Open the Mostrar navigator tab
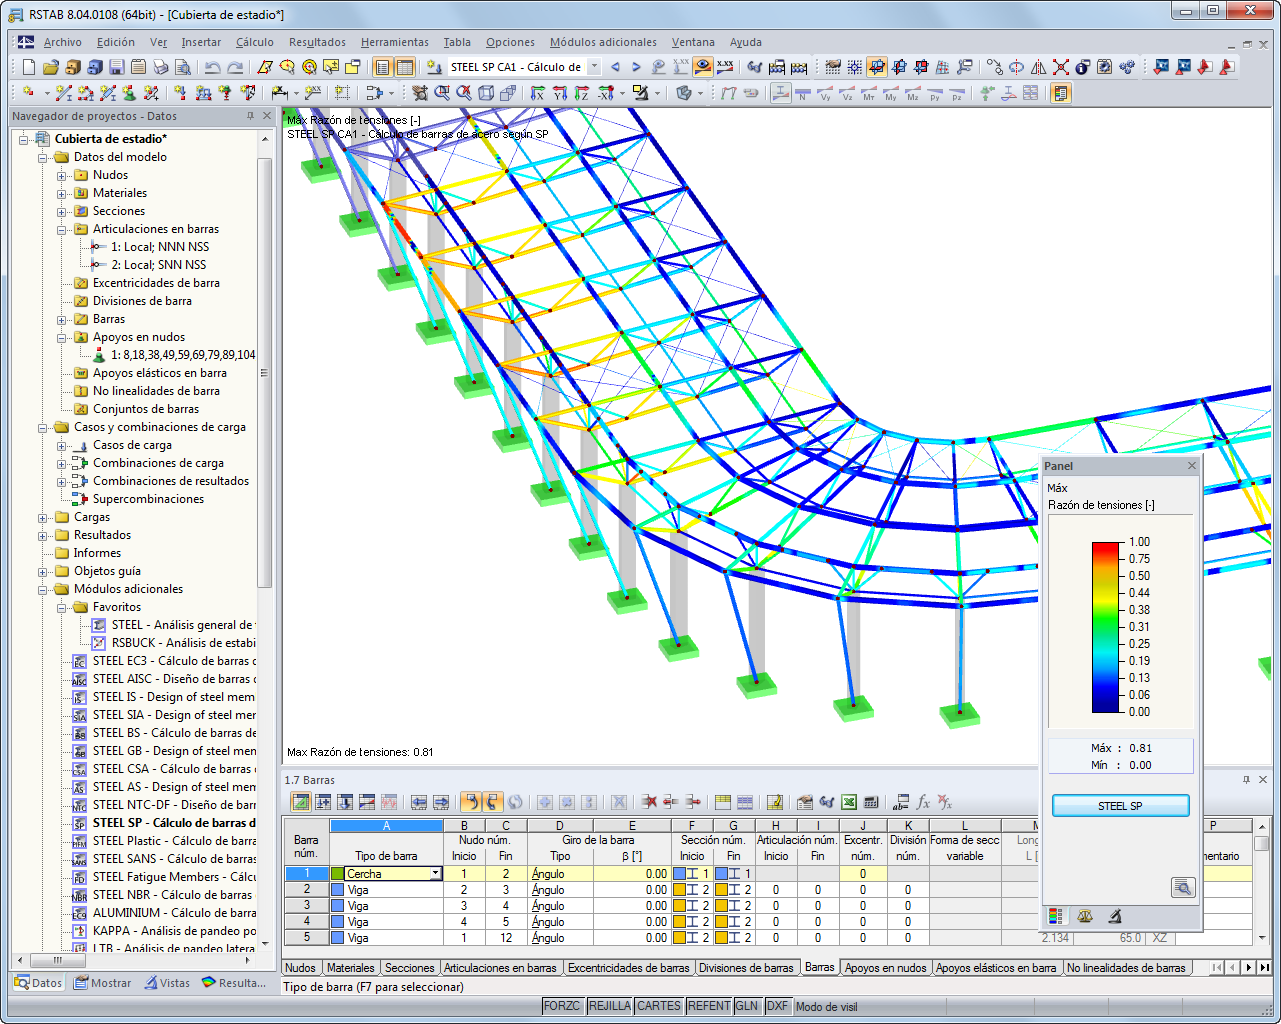The image size is (1281, 1024). (102, 983)
